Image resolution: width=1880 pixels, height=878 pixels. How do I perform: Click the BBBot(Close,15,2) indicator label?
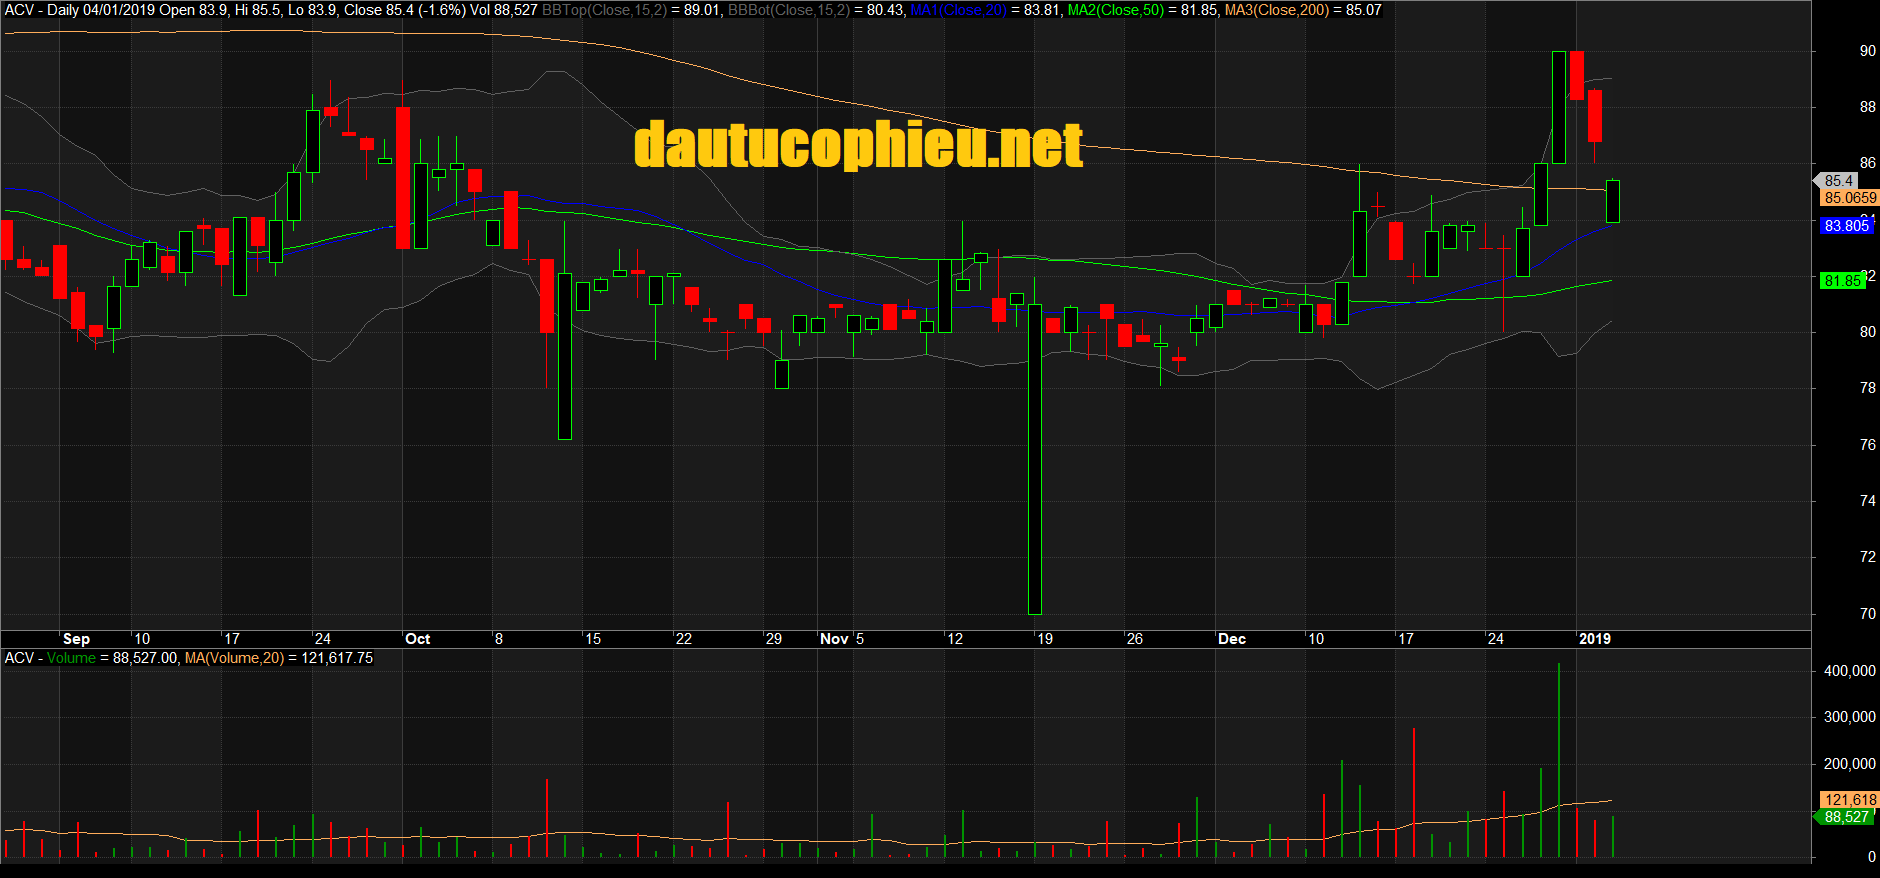(x=788, y=10)
